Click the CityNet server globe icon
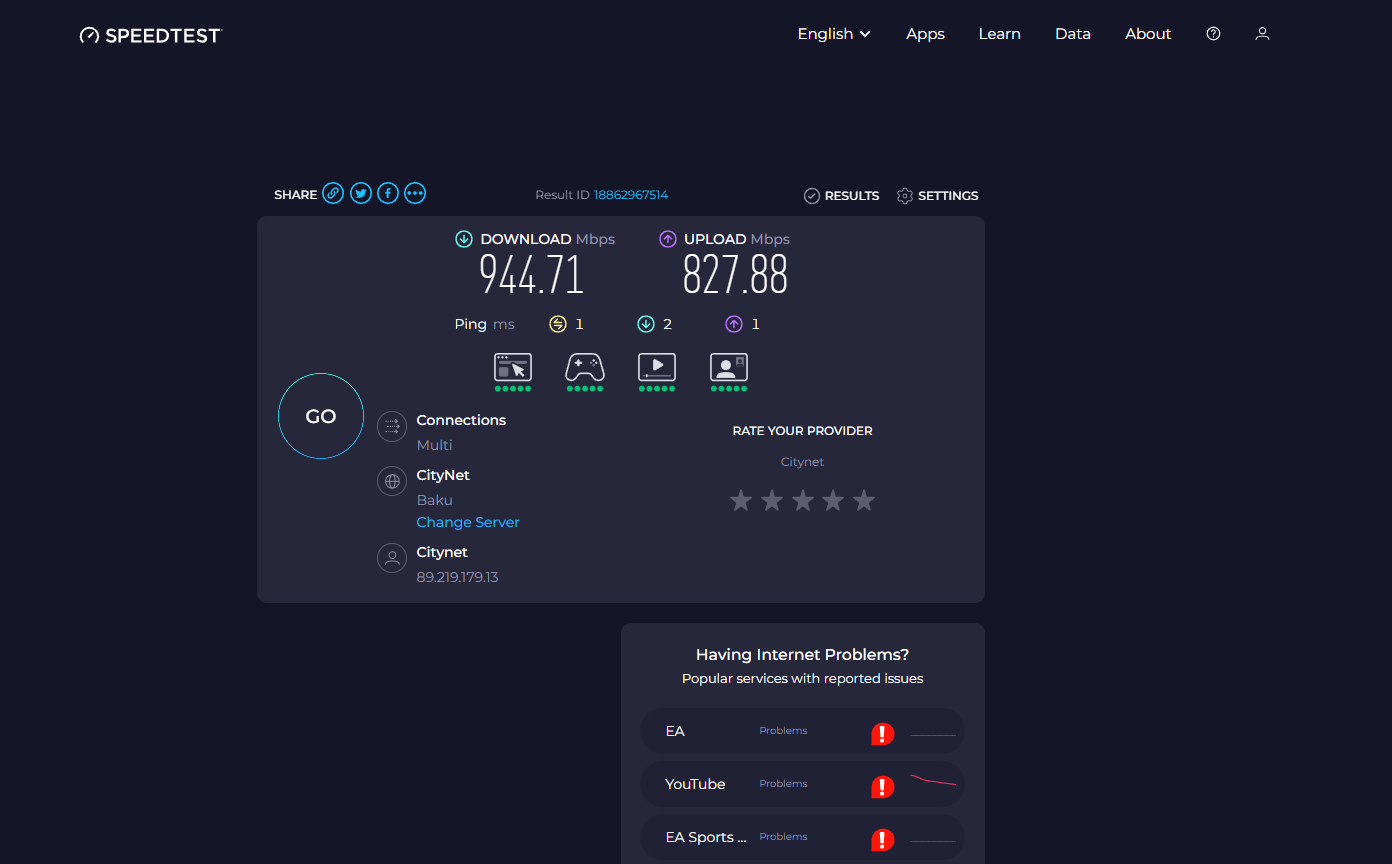The width and height of the screenshot is (1392, 864). tap(392, 482)
